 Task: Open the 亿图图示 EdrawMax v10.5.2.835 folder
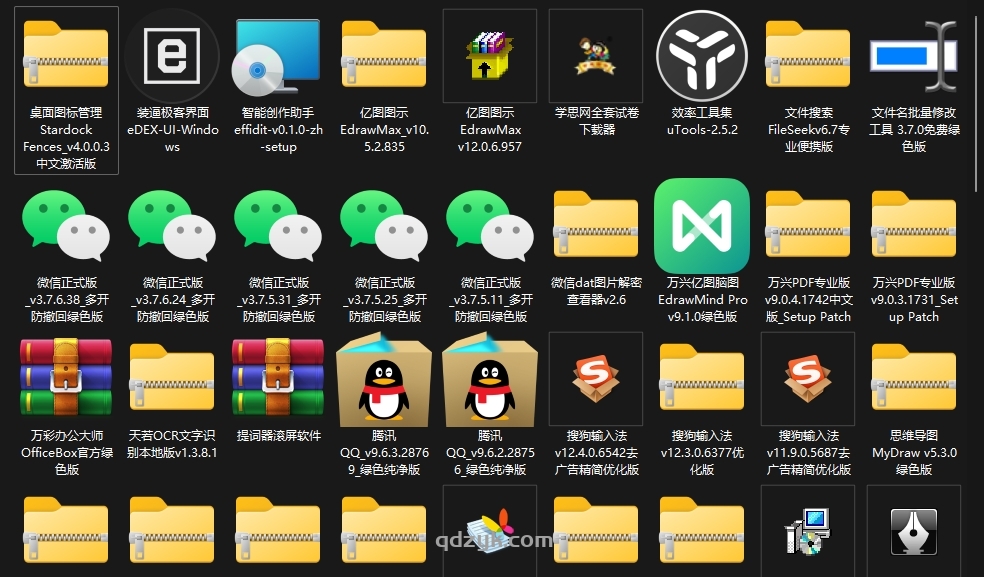(x=383, y=55)
